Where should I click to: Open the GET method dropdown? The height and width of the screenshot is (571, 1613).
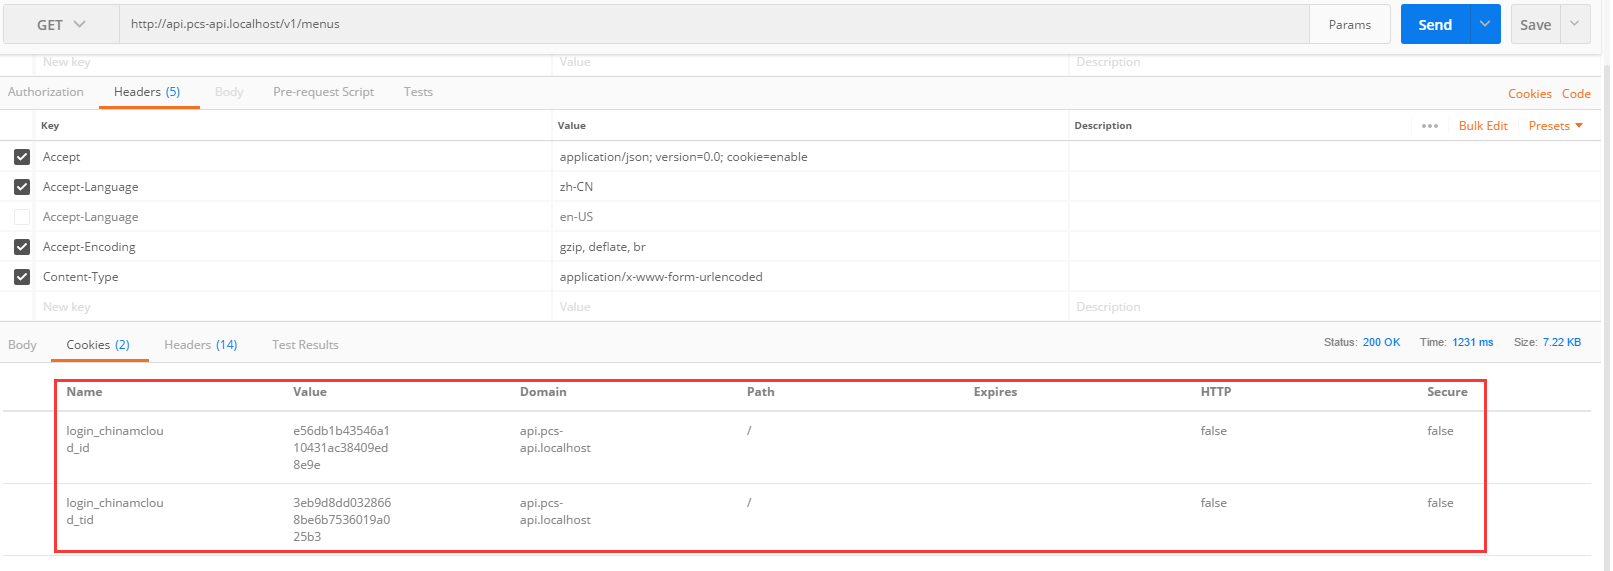61,24
